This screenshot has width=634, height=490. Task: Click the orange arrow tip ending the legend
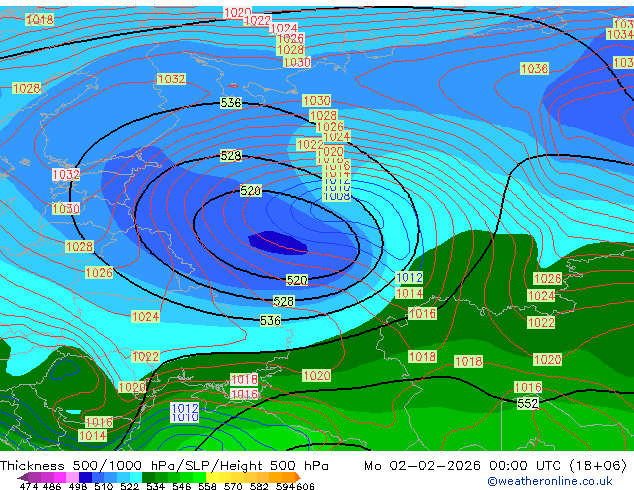(x=298, y=477)
